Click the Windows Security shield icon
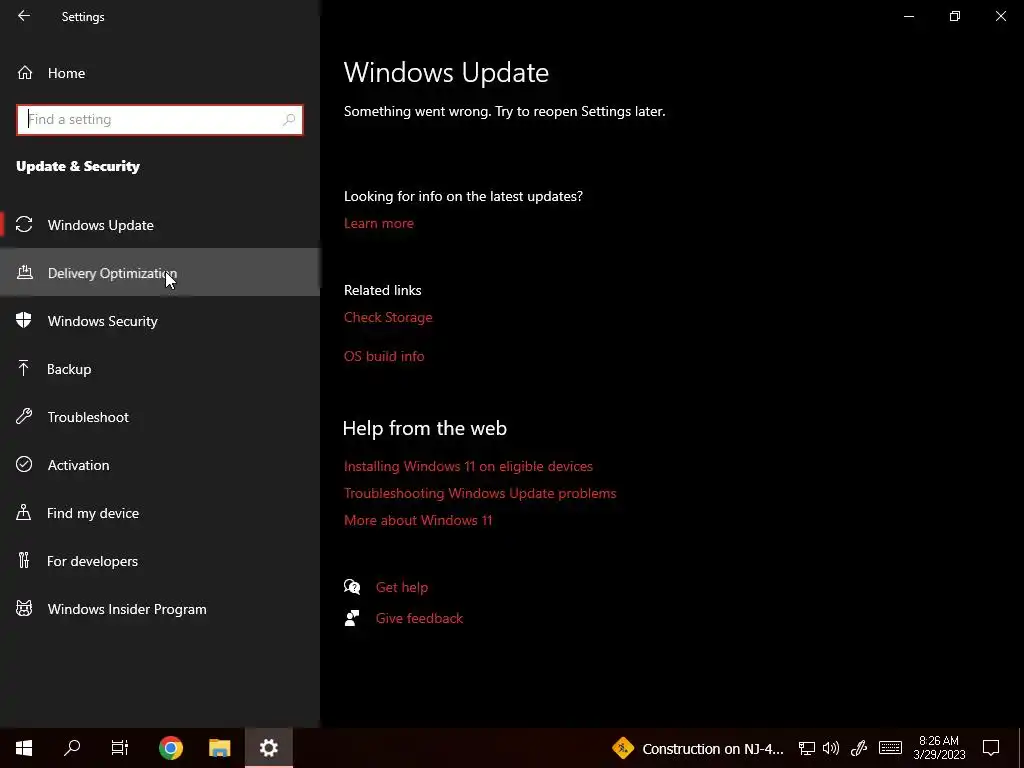The width and height of the screenshot is (1024, 768). coord(24,320)
